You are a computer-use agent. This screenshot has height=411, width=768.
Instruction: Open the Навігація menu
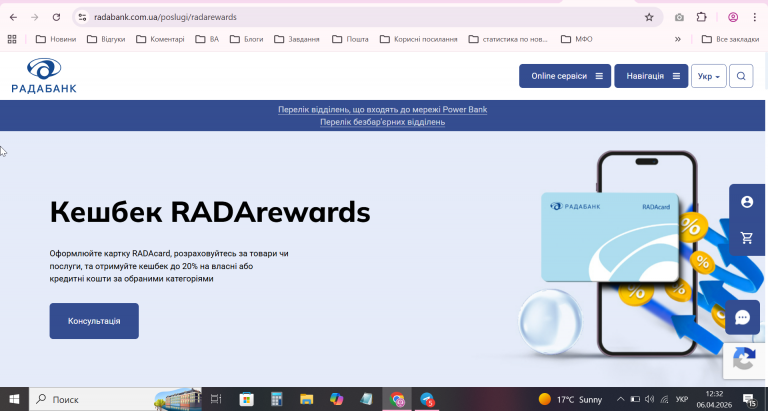point(651,76)
